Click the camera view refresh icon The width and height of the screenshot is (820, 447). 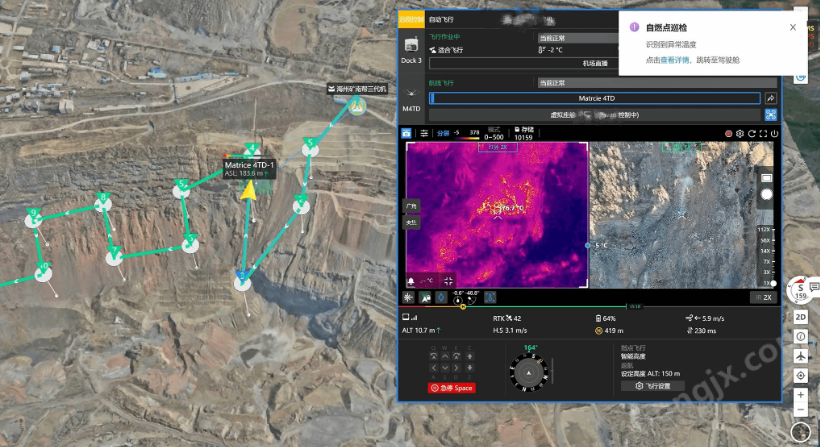751,133
